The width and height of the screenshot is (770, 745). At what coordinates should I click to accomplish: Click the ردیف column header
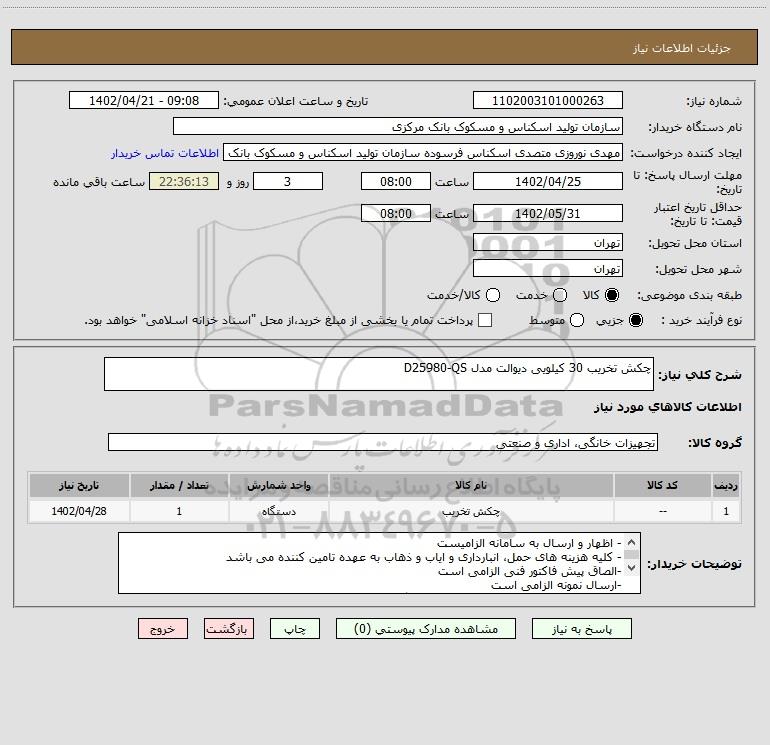[x=726, y=486]
